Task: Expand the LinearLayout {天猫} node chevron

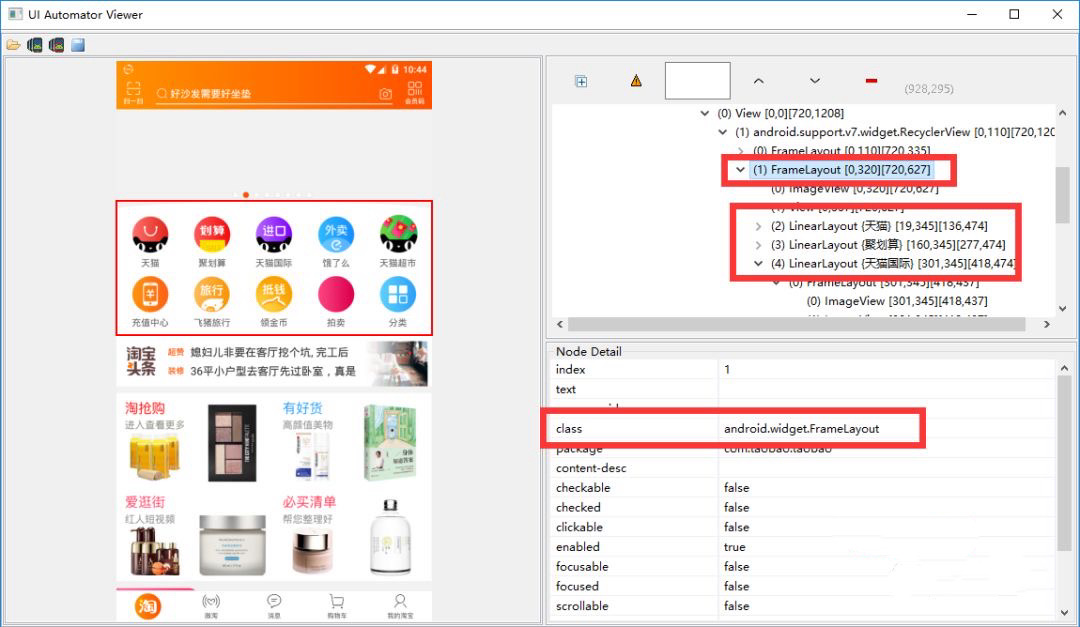Action: (x=758, y=226)
